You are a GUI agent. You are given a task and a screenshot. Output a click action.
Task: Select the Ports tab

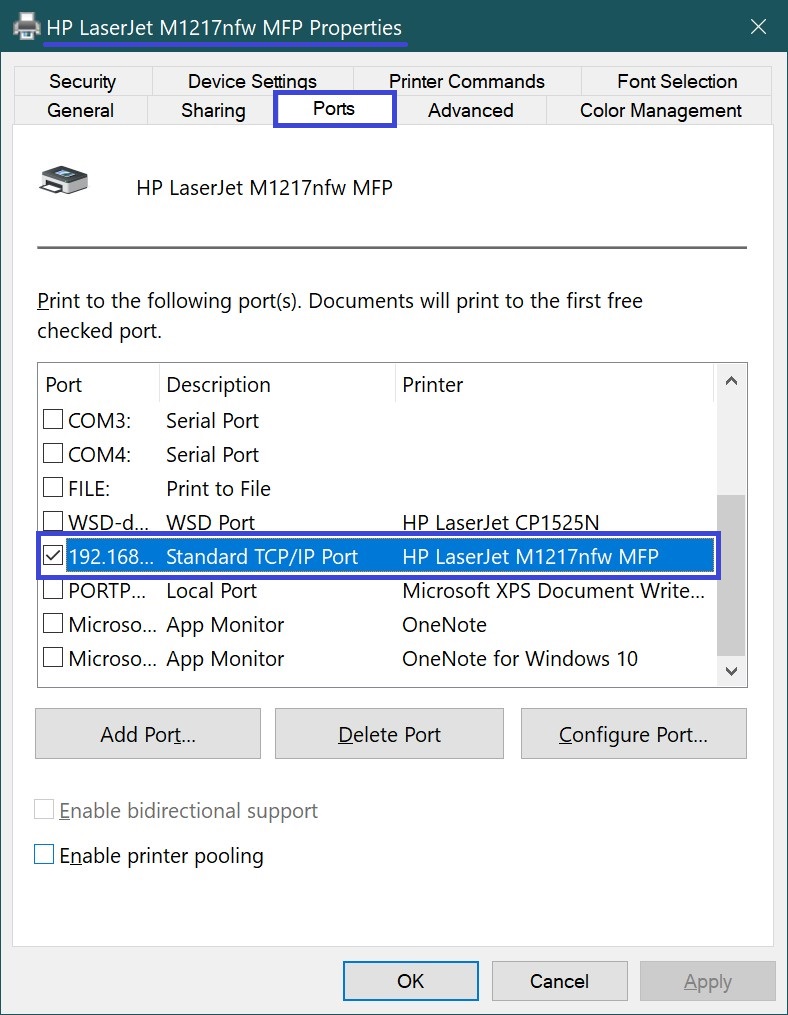point(334,109)
